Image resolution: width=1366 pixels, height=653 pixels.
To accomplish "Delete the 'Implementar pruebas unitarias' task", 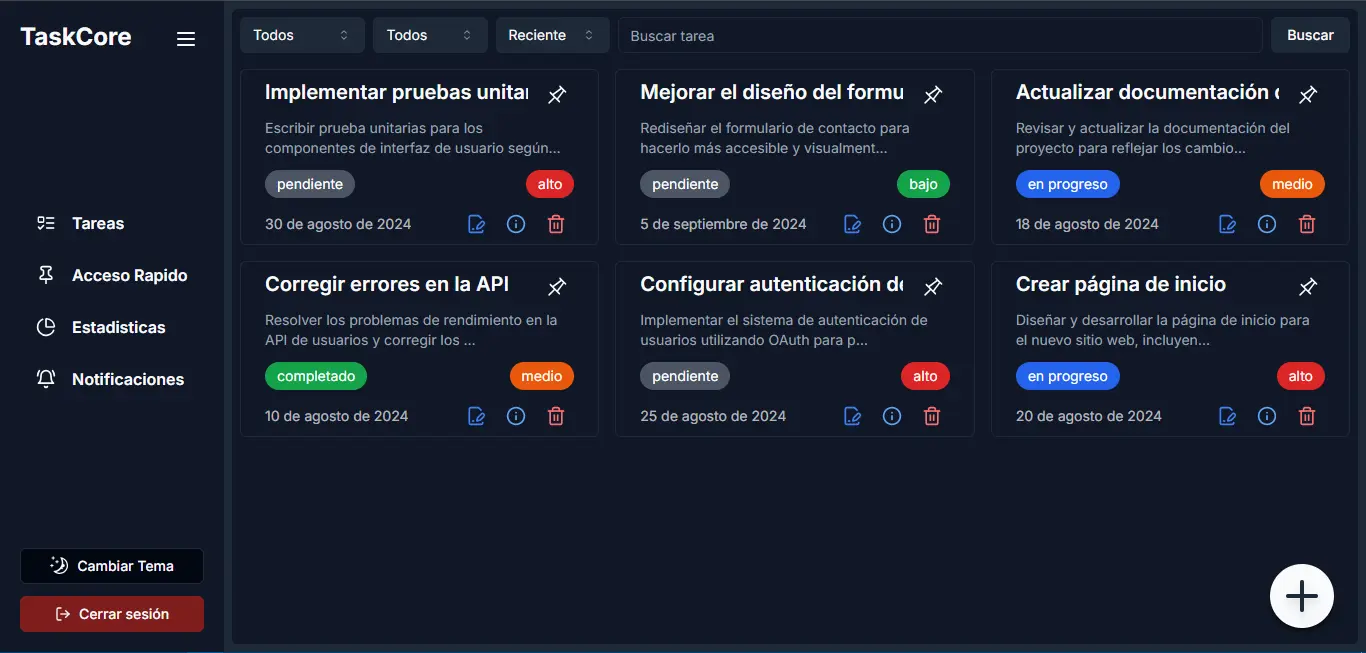I will 556,224.
